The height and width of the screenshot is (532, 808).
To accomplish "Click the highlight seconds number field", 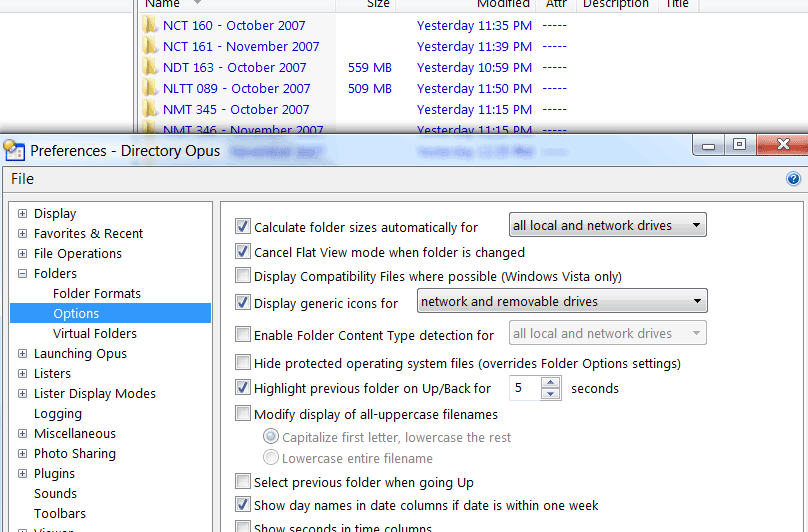I will click(x=525, y=388).
